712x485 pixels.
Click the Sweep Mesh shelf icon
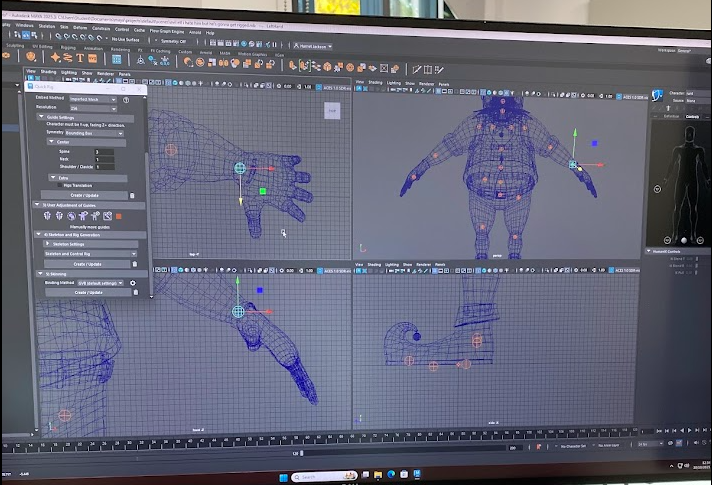[68, 58]
